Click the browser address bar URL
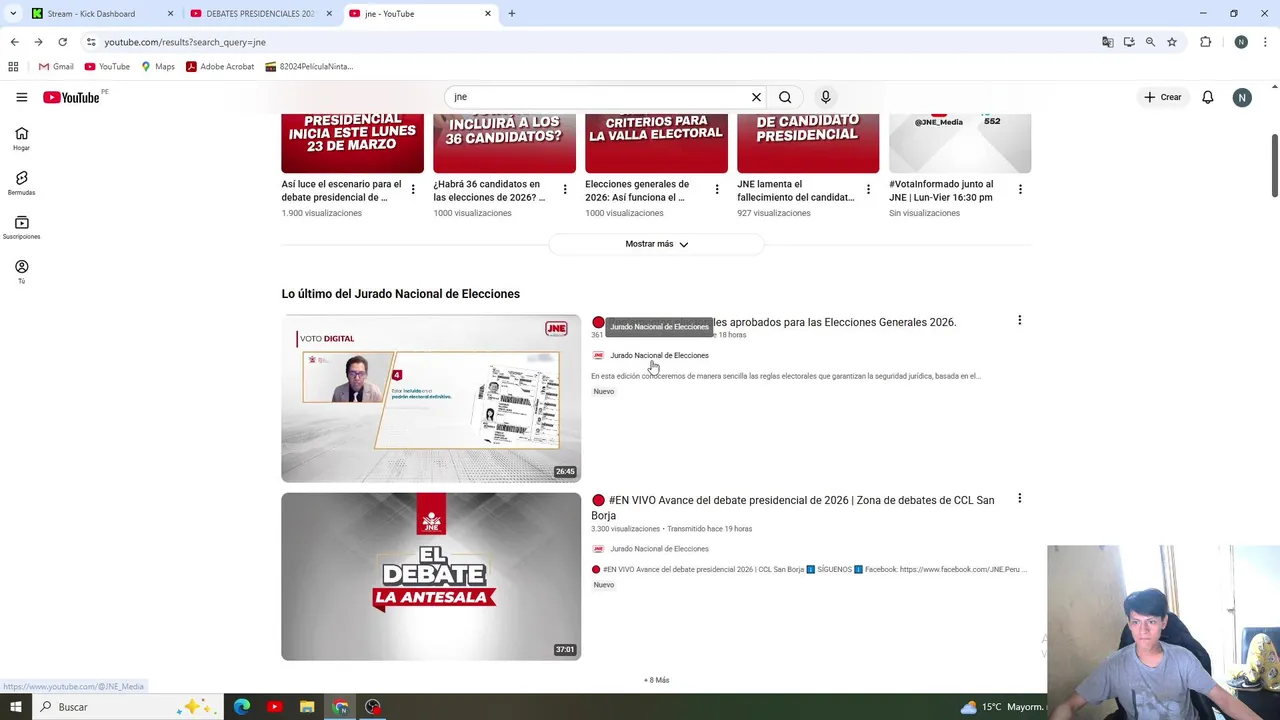Screen dimensions: 1280x720 [185, 42]
